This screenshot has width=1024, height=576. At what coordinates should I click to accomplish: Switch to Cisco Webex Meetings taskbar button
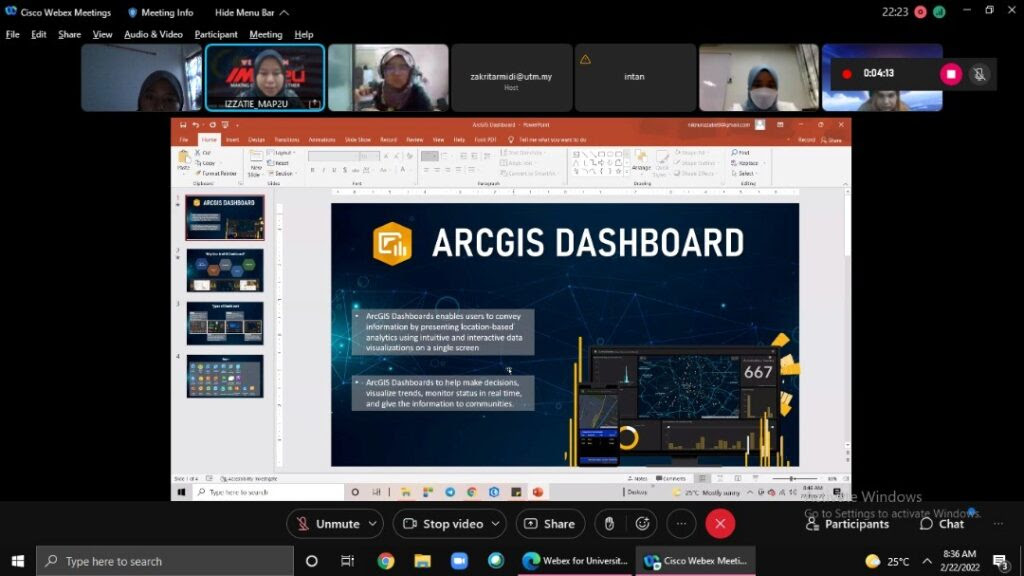tap(696, 561)
